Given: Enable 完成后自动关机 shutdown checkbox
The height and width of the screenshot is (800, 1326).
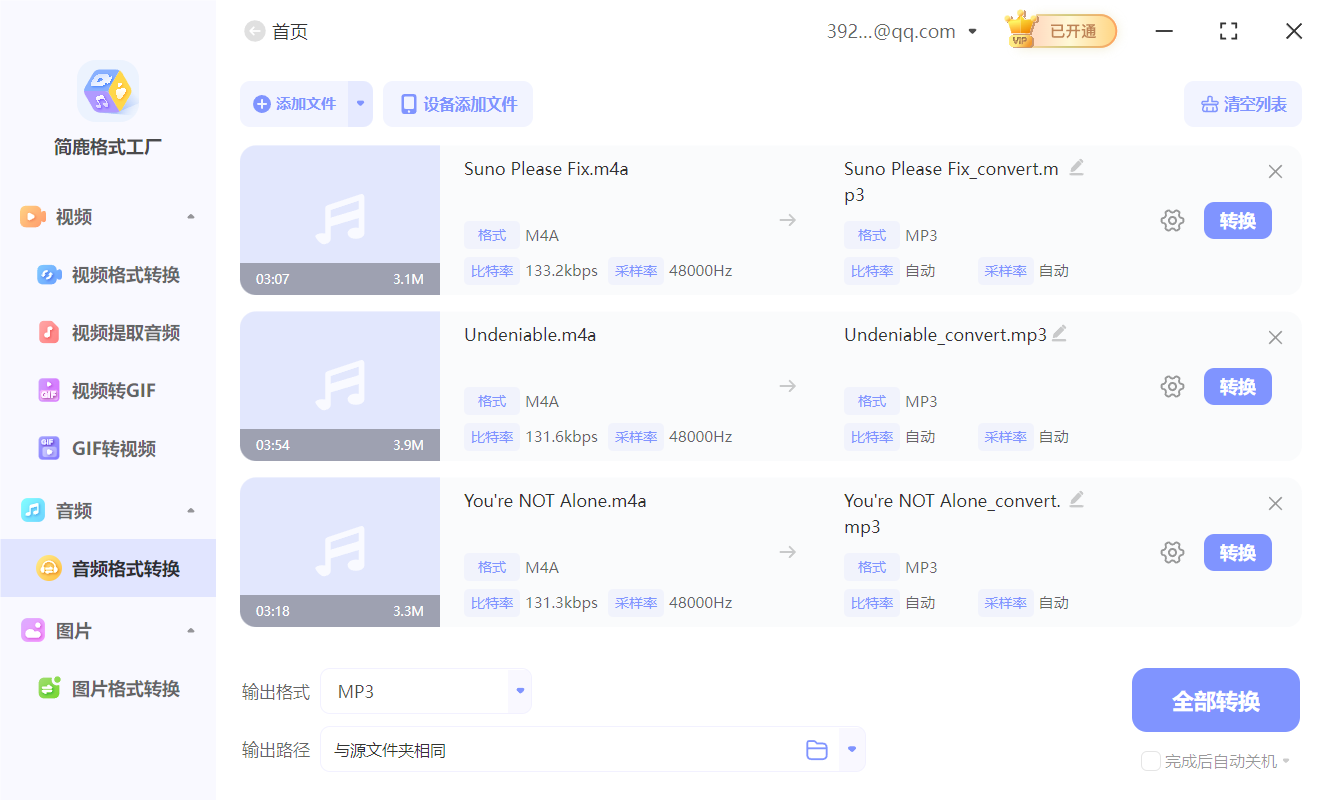Looking at the screenshot, I should click(x=1150, y=761).
